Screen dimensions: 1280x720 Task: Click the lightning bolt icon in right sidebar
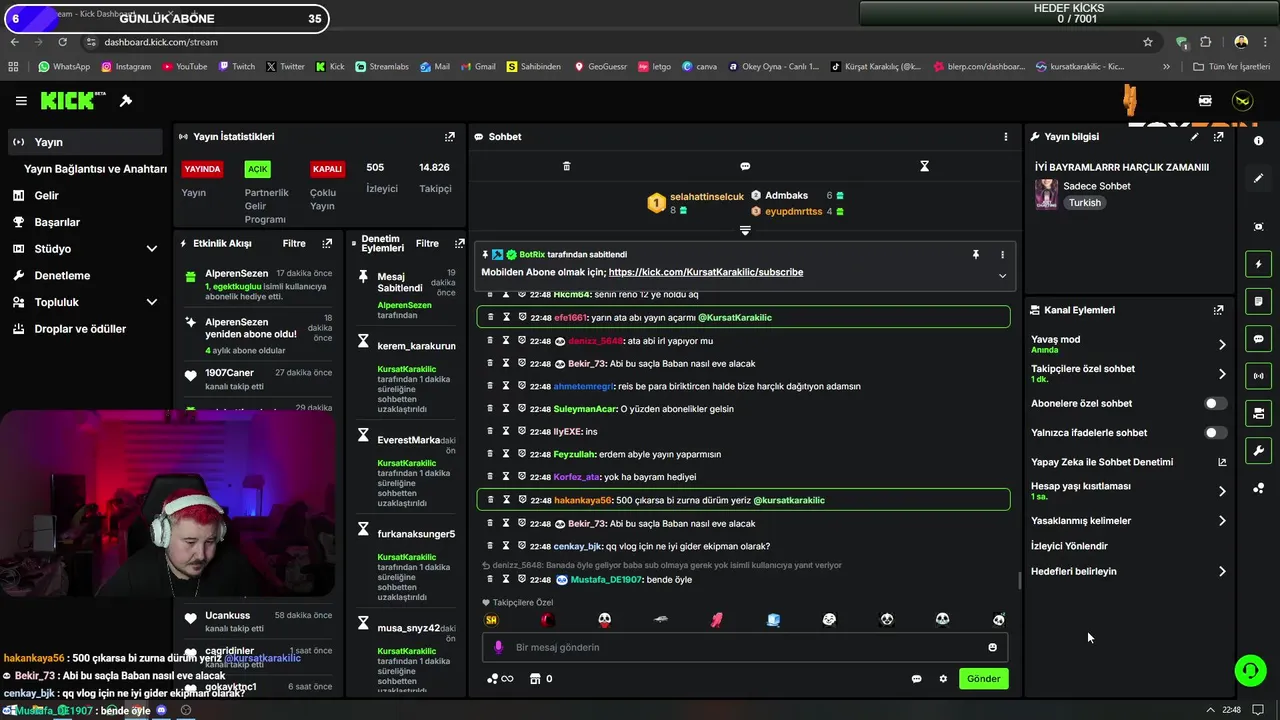[1258, 265]
